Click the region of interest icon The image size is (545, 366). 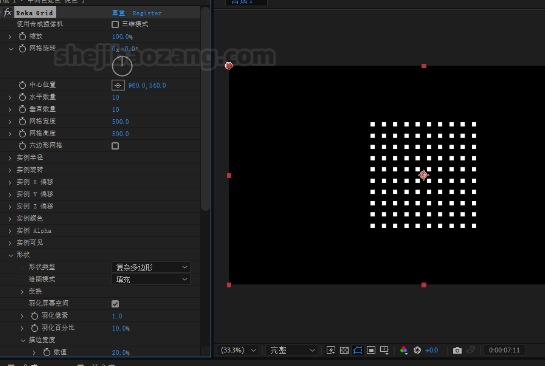pyautogui.click(x=371, y=350)
